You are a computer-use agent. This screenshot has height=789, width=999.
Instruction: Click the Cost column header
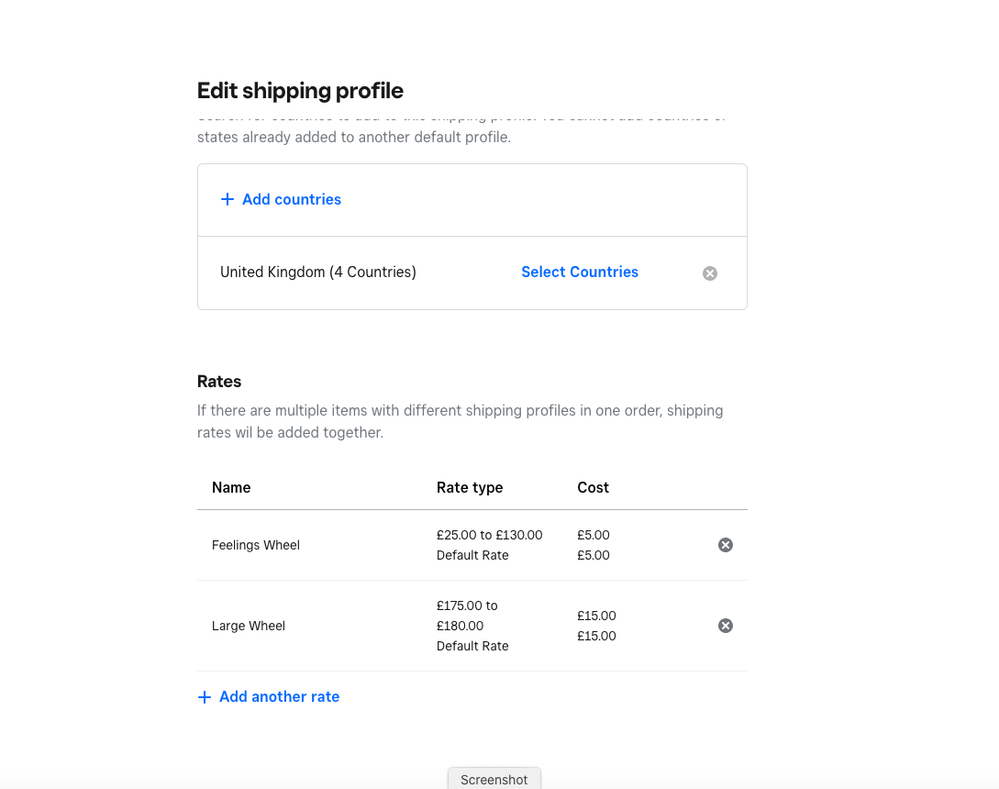pyautogui.click(x=592, y=488)
